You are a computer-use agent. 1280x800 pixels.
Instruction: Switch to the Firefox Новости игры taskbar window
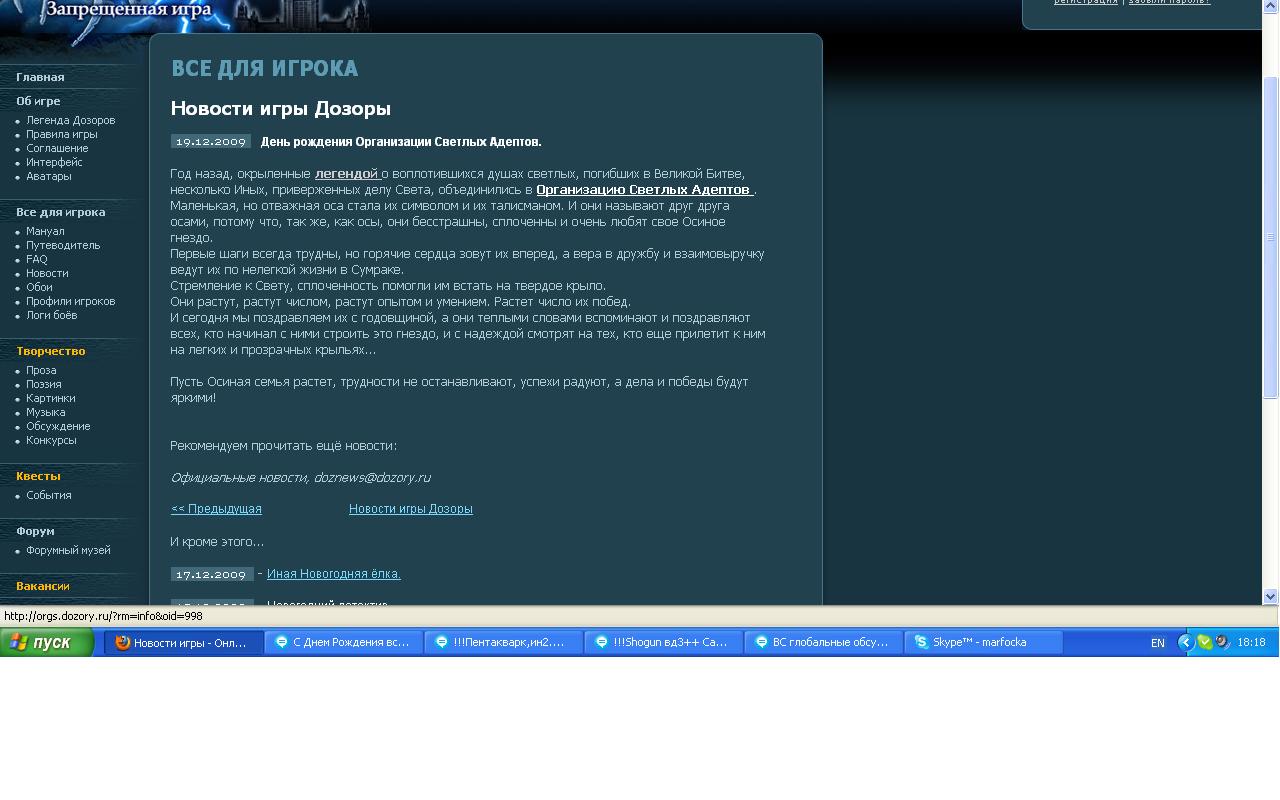point(184,643)
